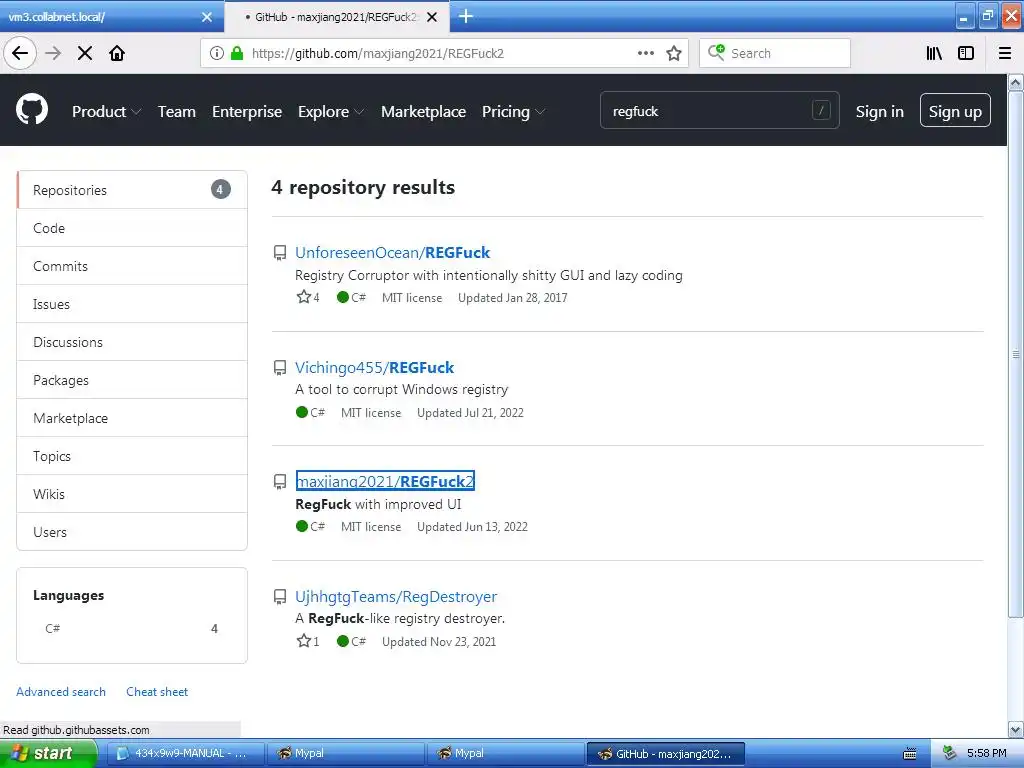Image resolution: width=1024 pixels, height=768 pixels.
Task: Click repo icon beside UnforeseenOcean/REGFuck
Action: tap(280, 253)
